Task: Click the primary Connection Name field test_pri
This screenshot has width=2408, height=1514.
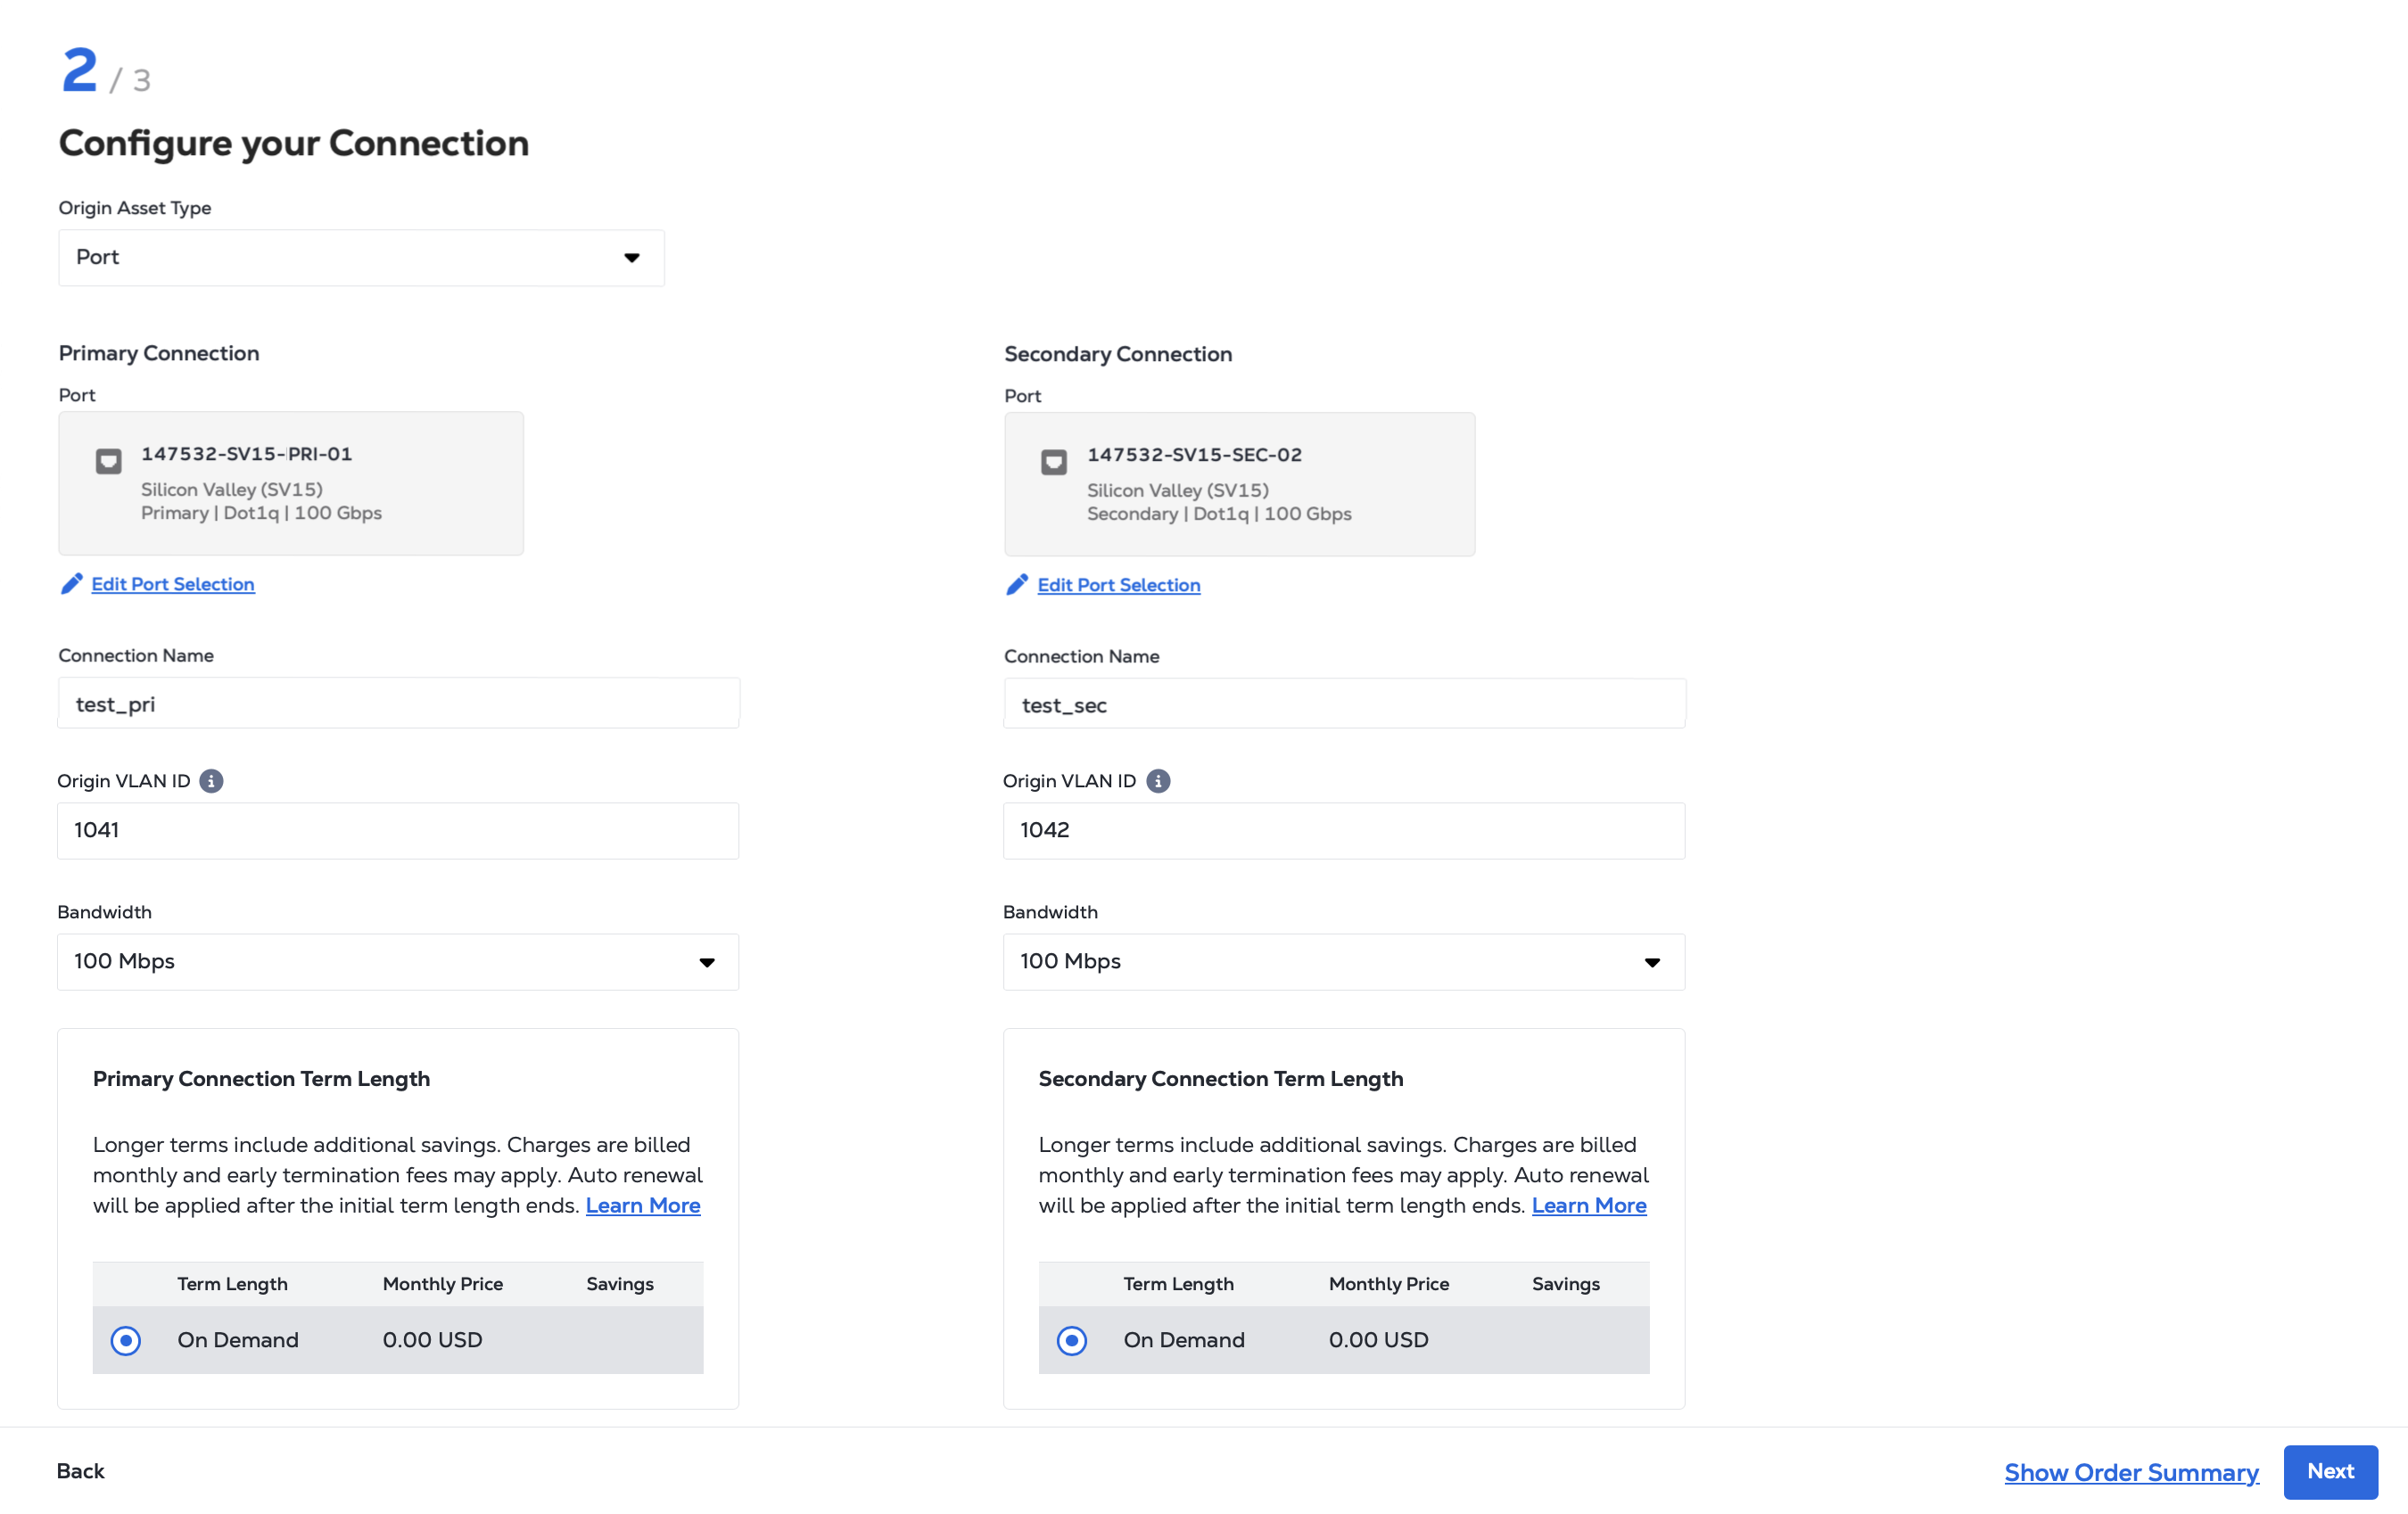Action: 398,704
